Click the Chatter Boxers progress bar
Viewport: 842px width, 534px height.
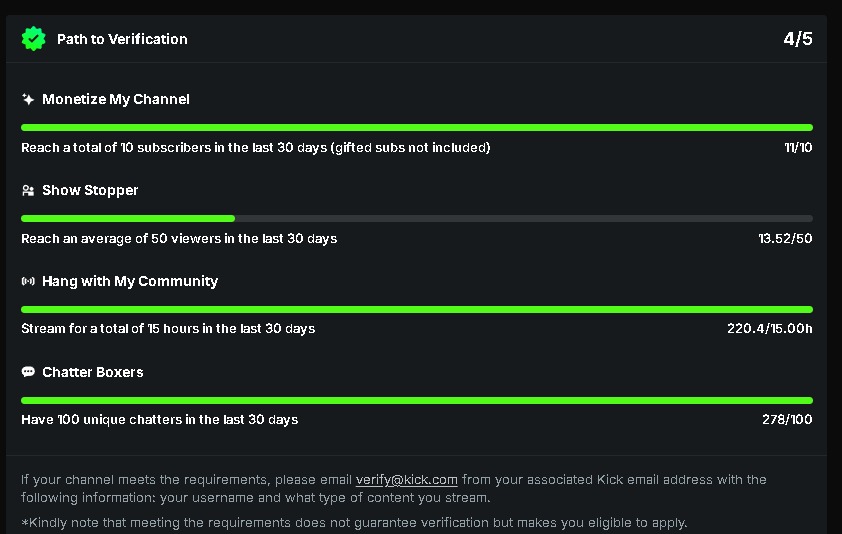[x=416, y=400]
